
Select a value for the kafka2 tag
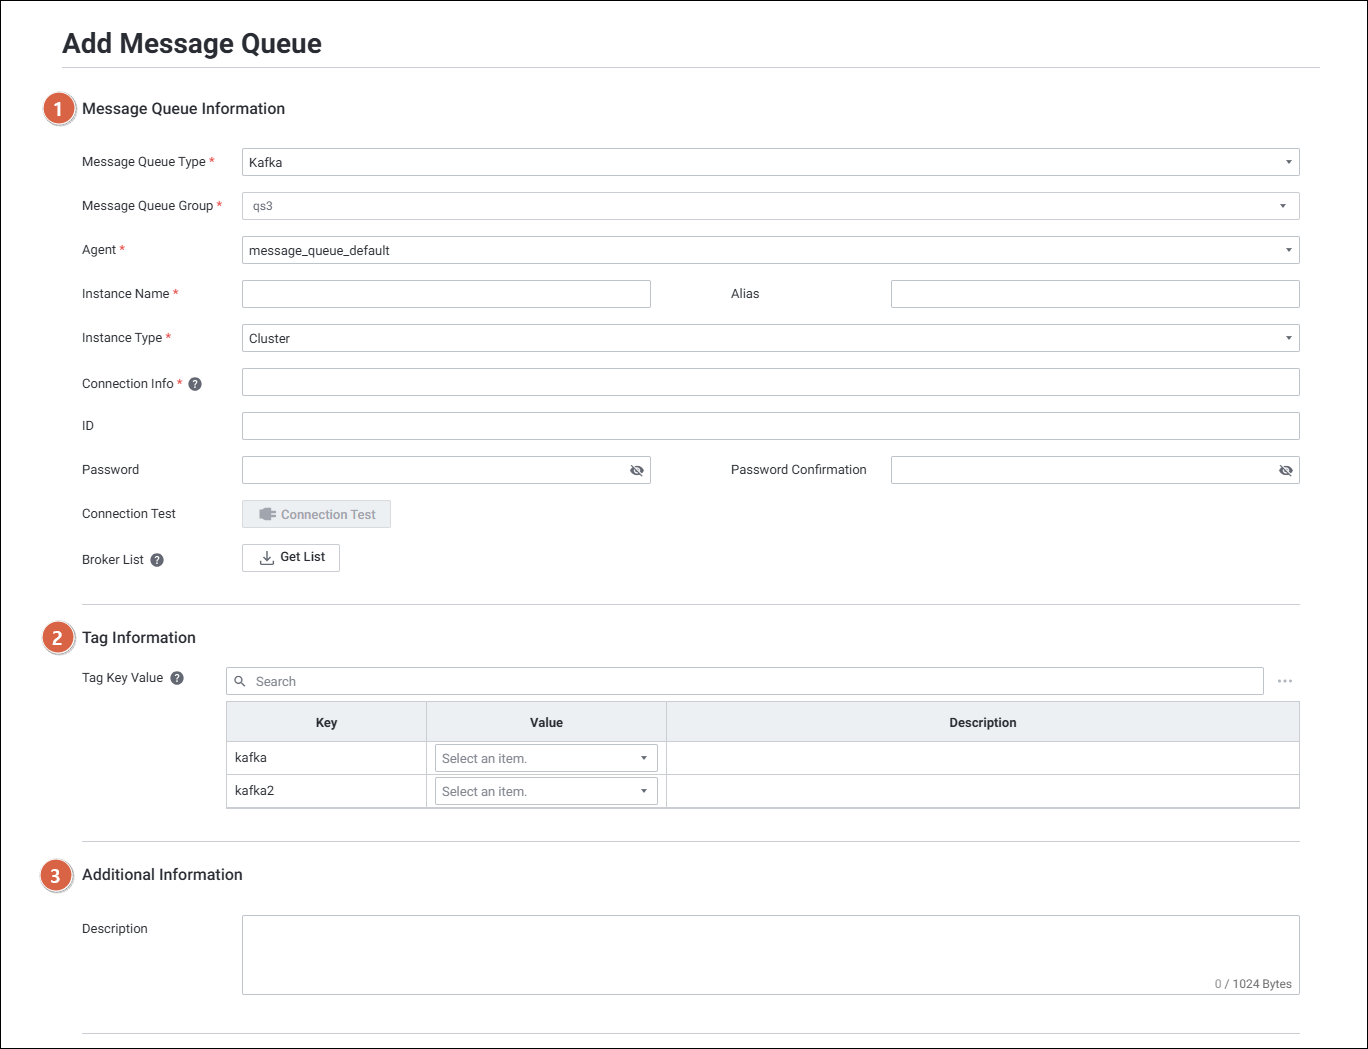click(546, 791)
